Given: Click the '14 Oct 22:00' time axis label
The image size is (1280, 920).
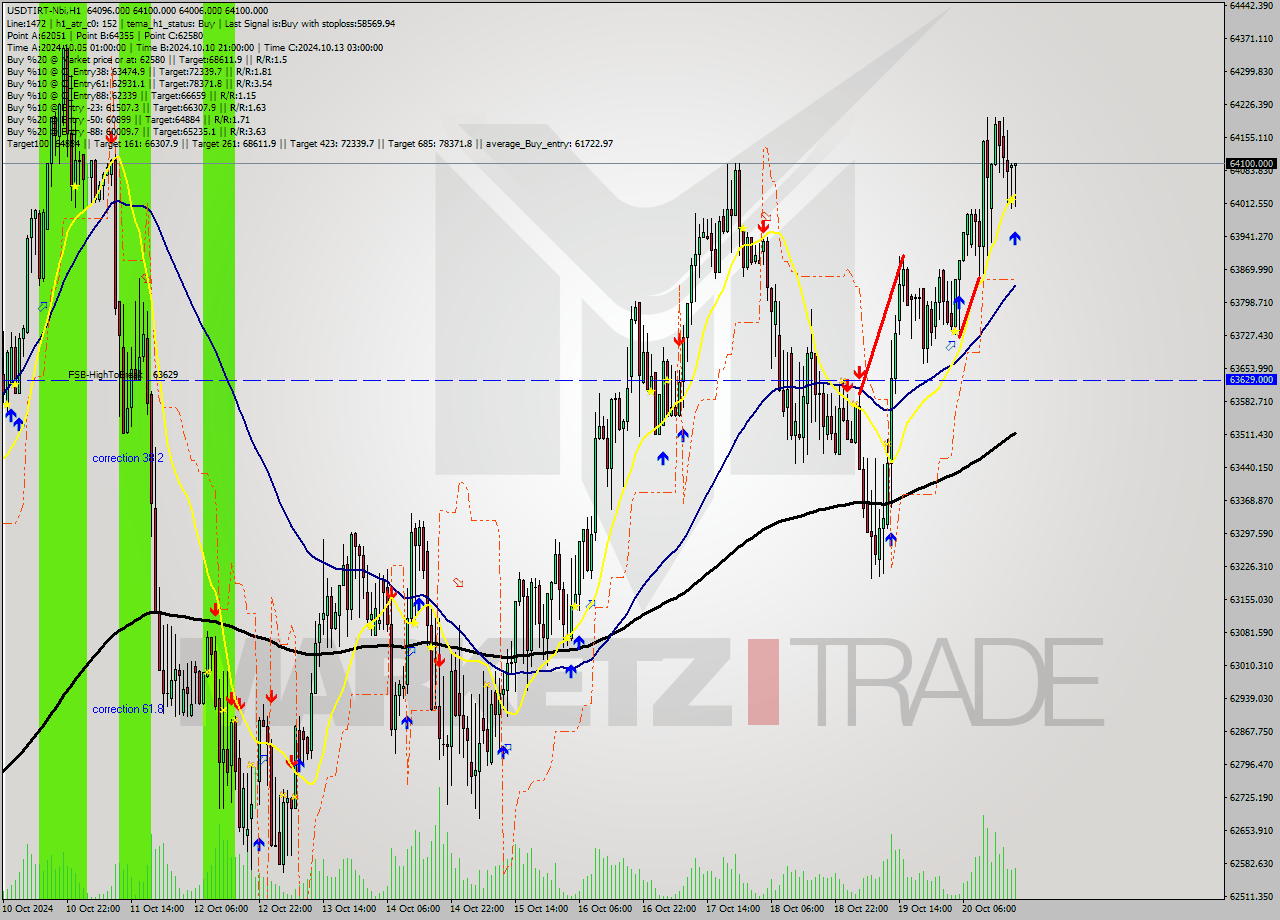Looking at the screenshot, I should 479,909.
